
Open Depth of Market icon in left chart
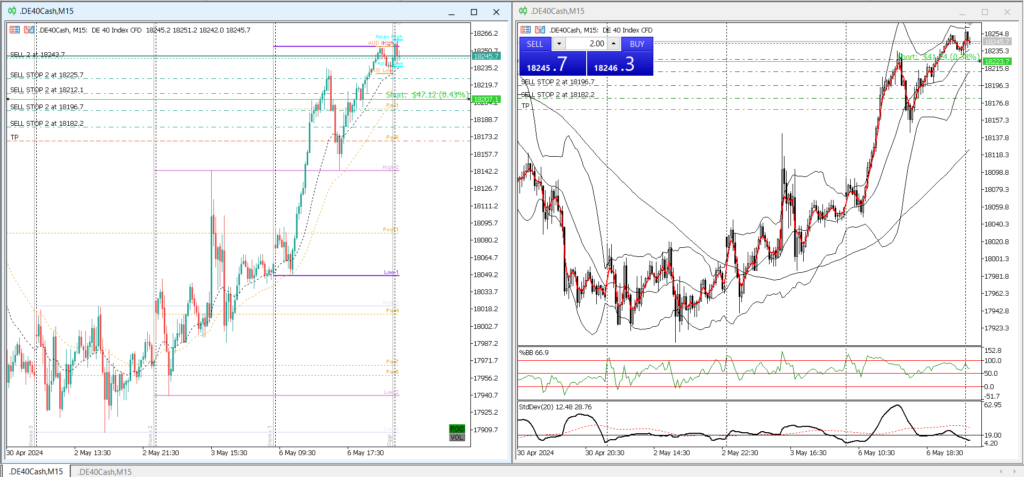[x=28, y=30]
